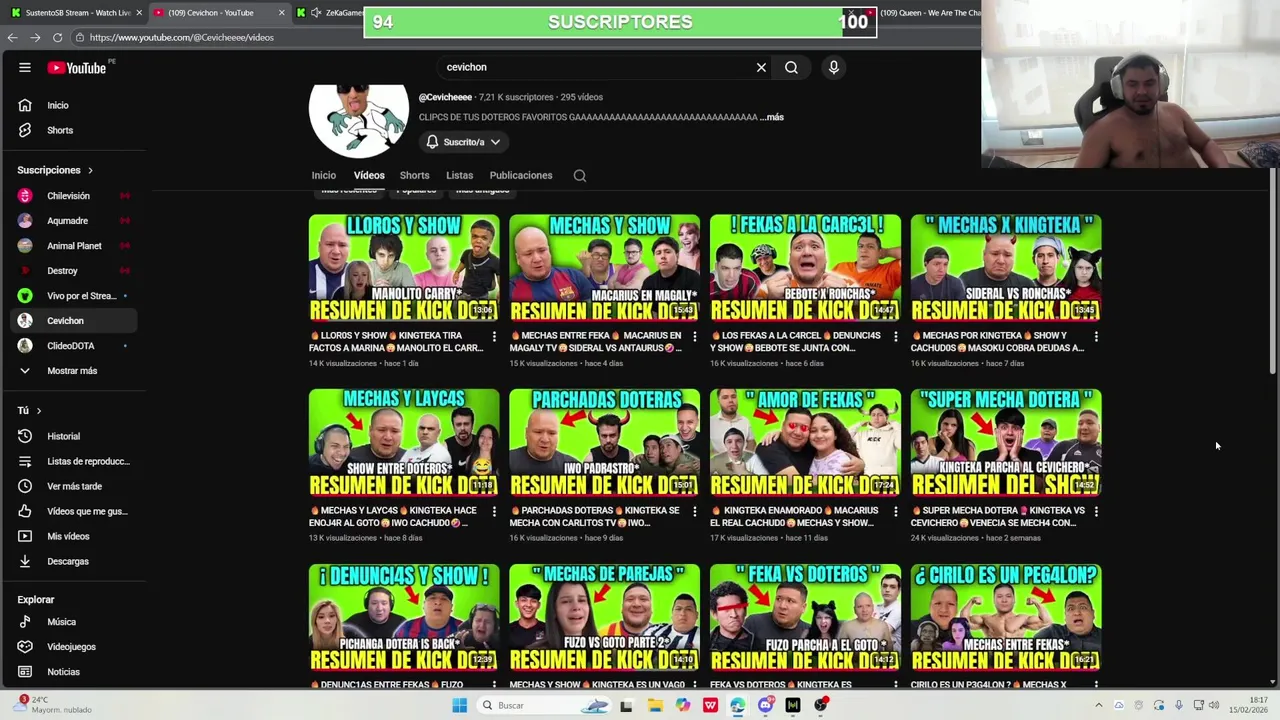Play CIRILO ES UN PEG4LON thumbnail
Viewport: 1280px width, 720px height.
tap(1006, 617)
